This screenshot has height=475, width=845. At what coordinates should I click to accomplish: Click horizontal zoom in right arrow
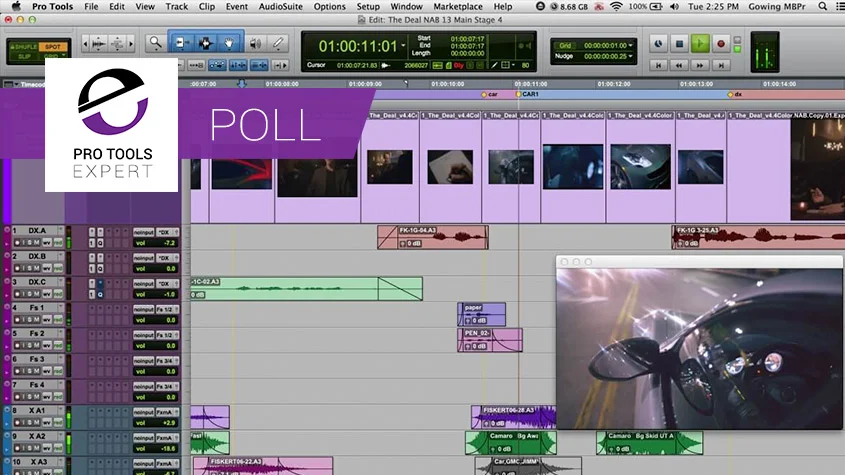pyautogui.click(x=130, y=44)
